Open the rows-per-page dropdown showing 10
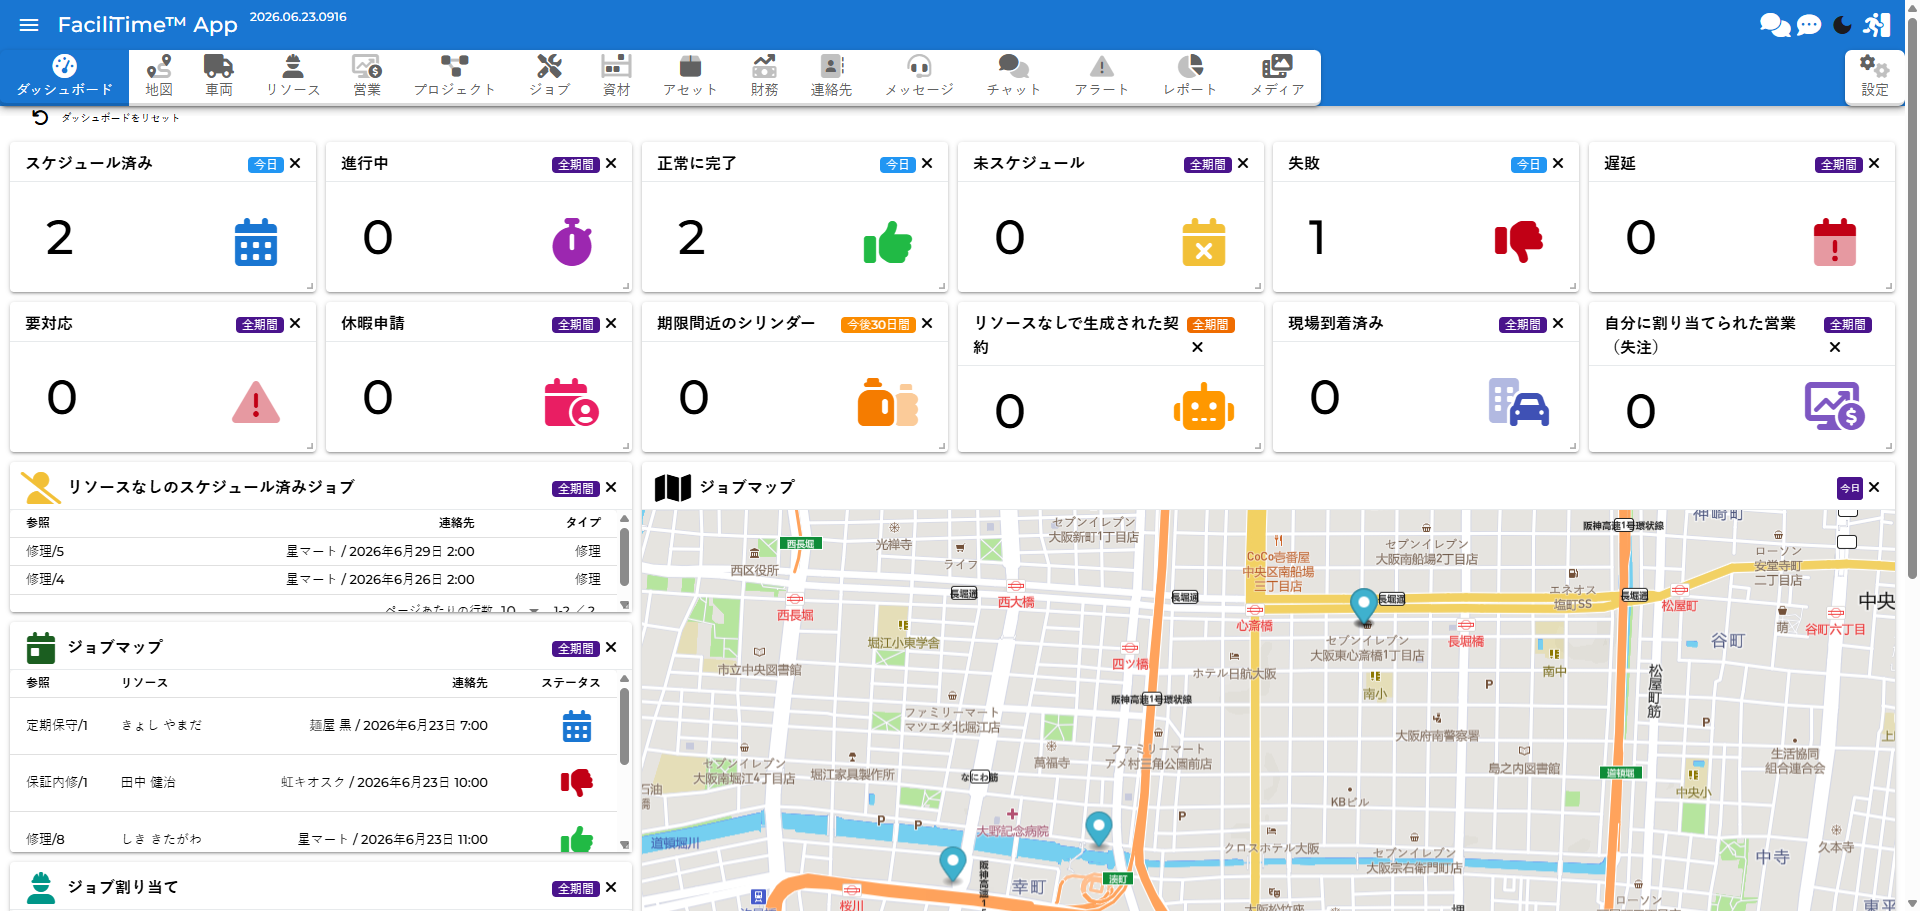Viewport: 1920px width, 911px height. click(518, 609)
